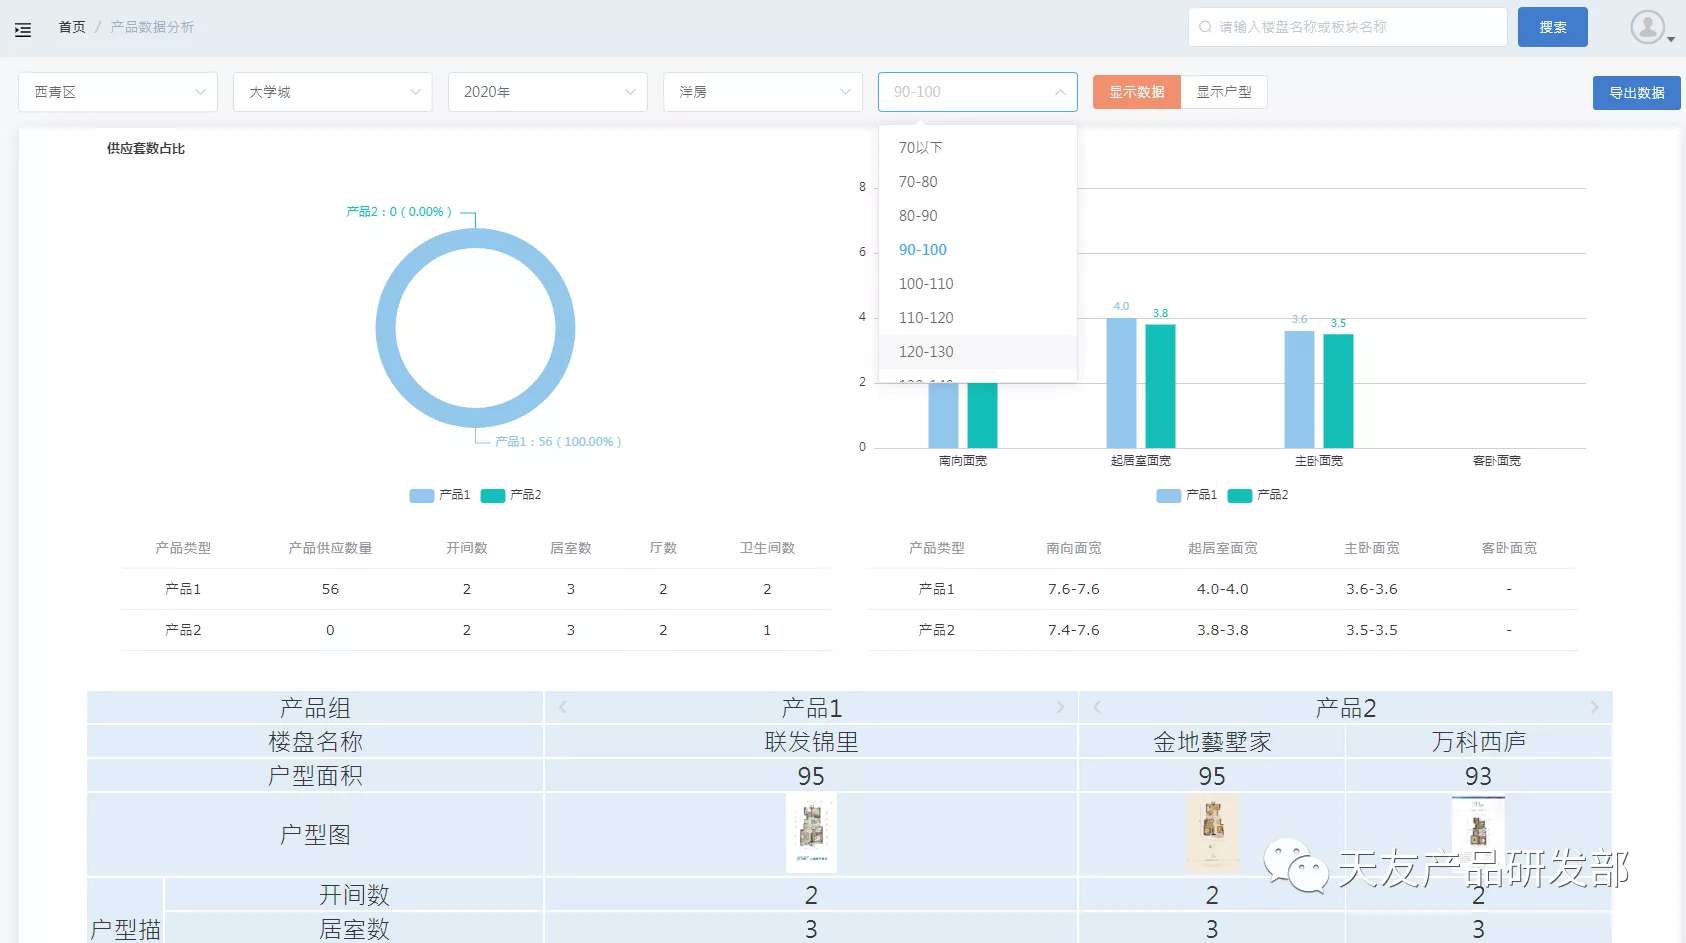Click the magnifier icon in the search box

[x=1204, y=27]
